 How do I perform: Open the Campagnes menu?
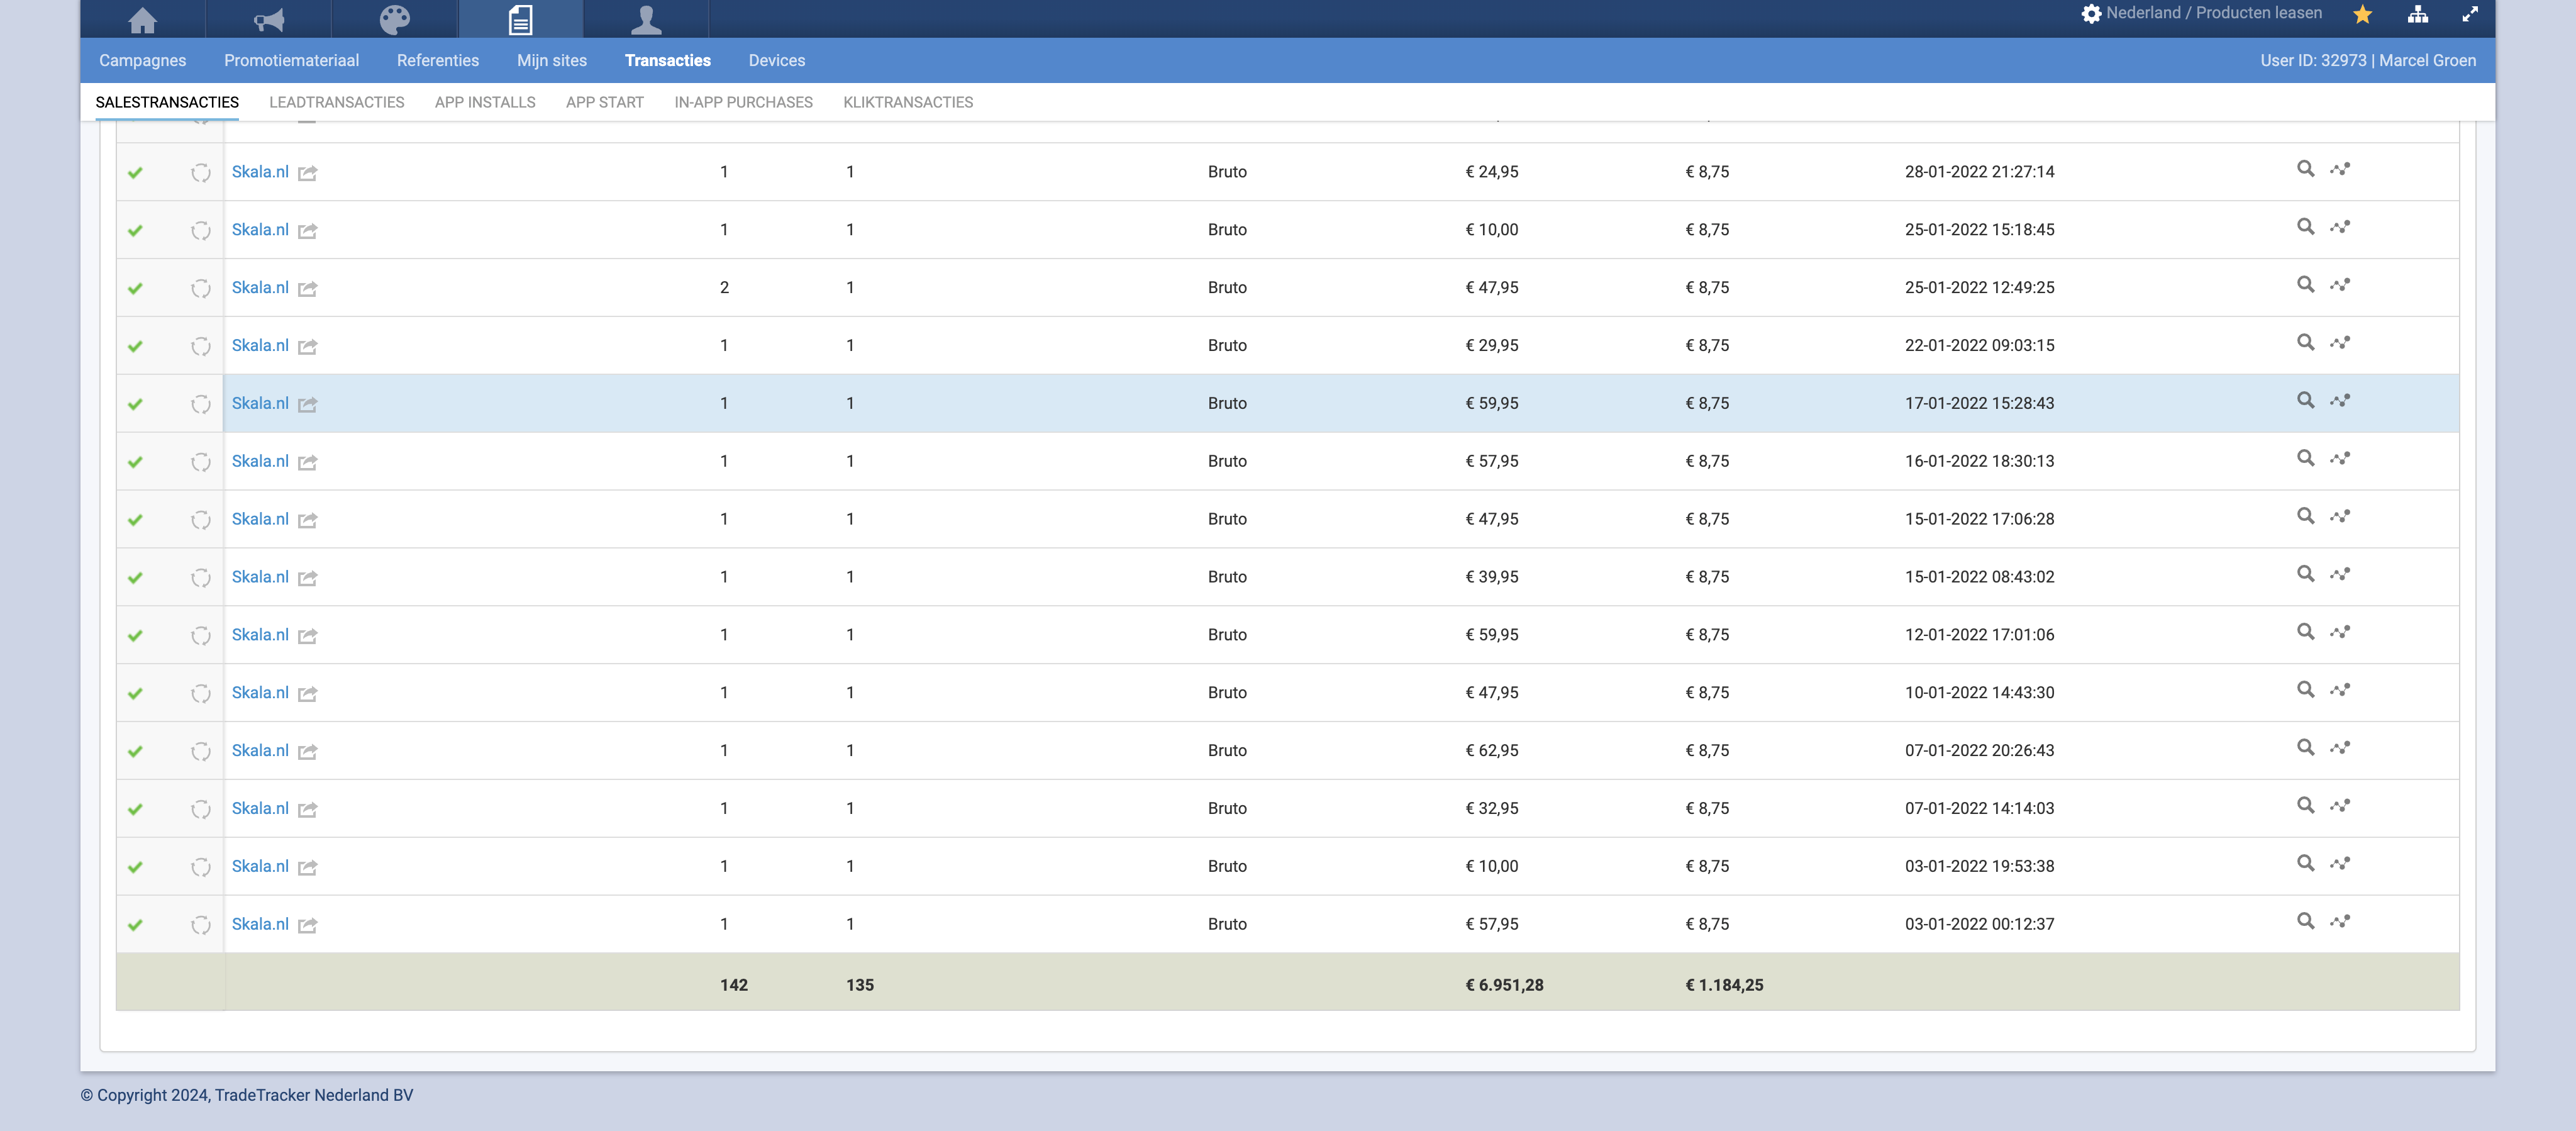coord(143,61)
